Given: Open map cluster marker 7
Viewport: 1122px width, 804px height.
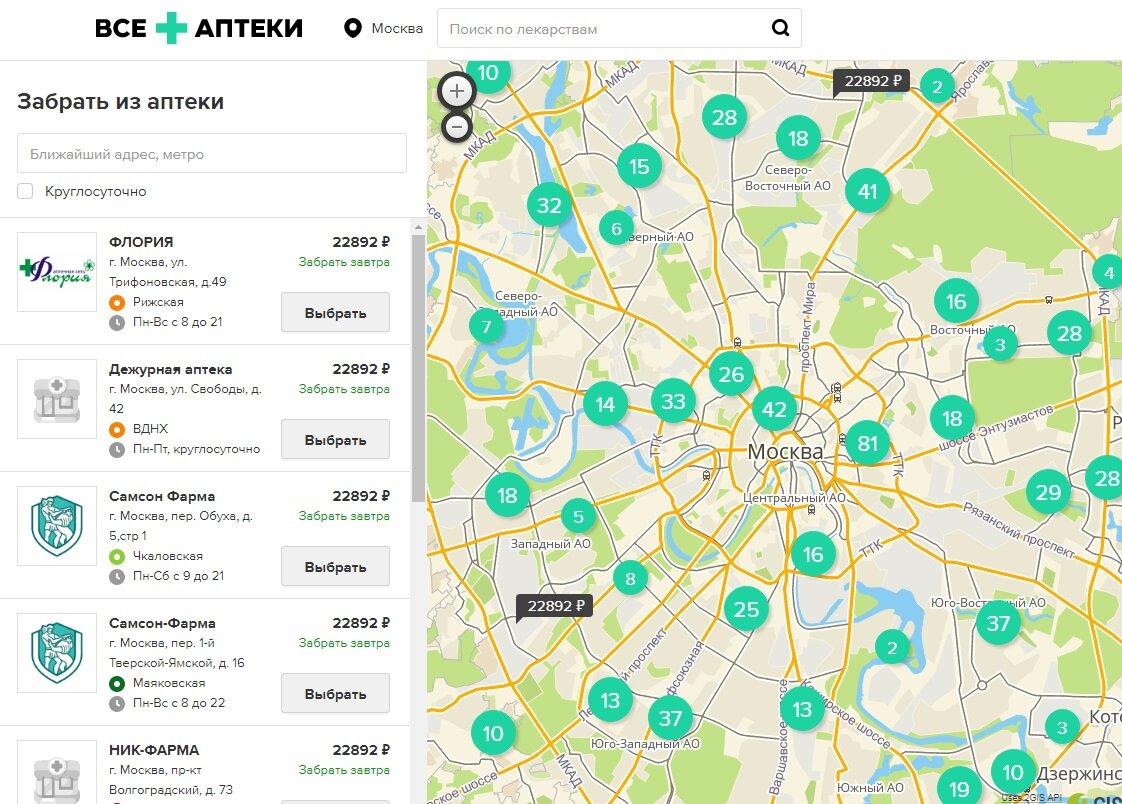Looking at the screenshot, I should 487,327.
